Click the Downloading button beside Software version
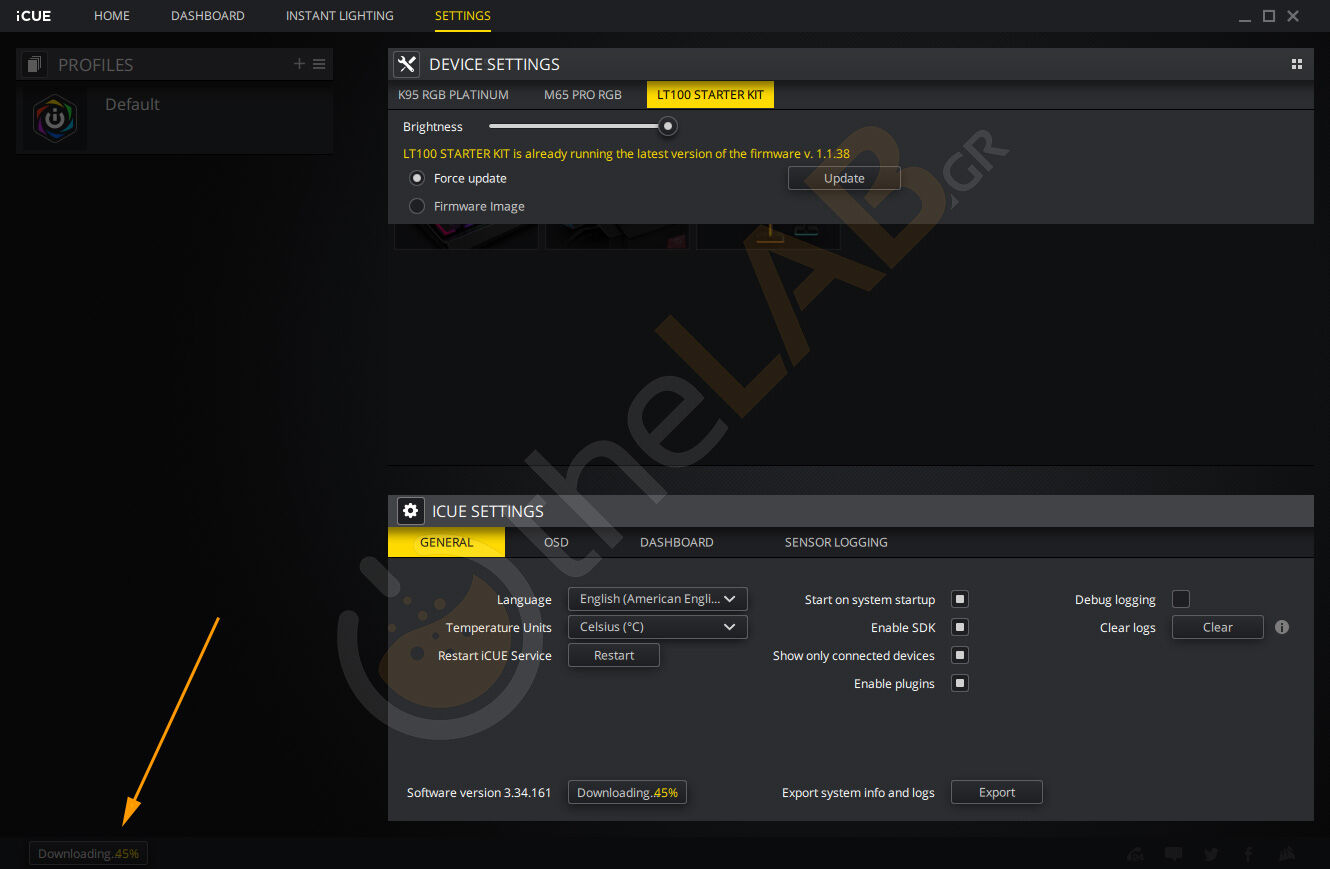Viewport: 1330px width, 869px height. (x=627, y=792)
